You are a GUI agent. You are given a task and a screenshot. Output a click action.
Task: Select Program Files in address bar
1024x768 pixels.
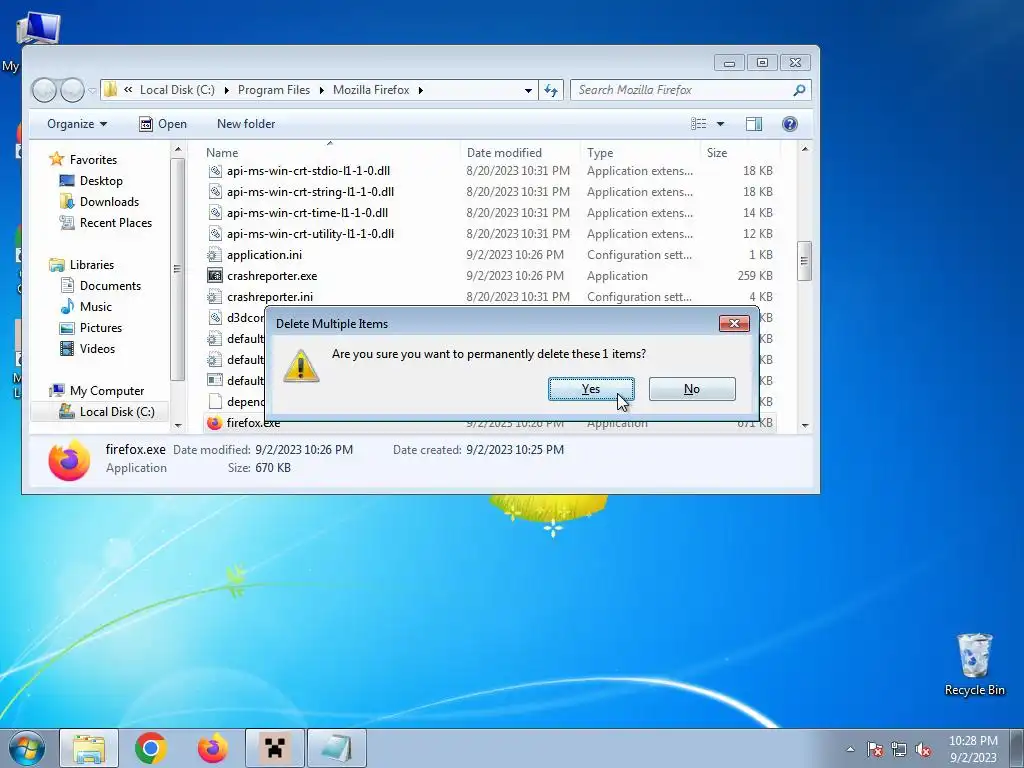point(274,90)
